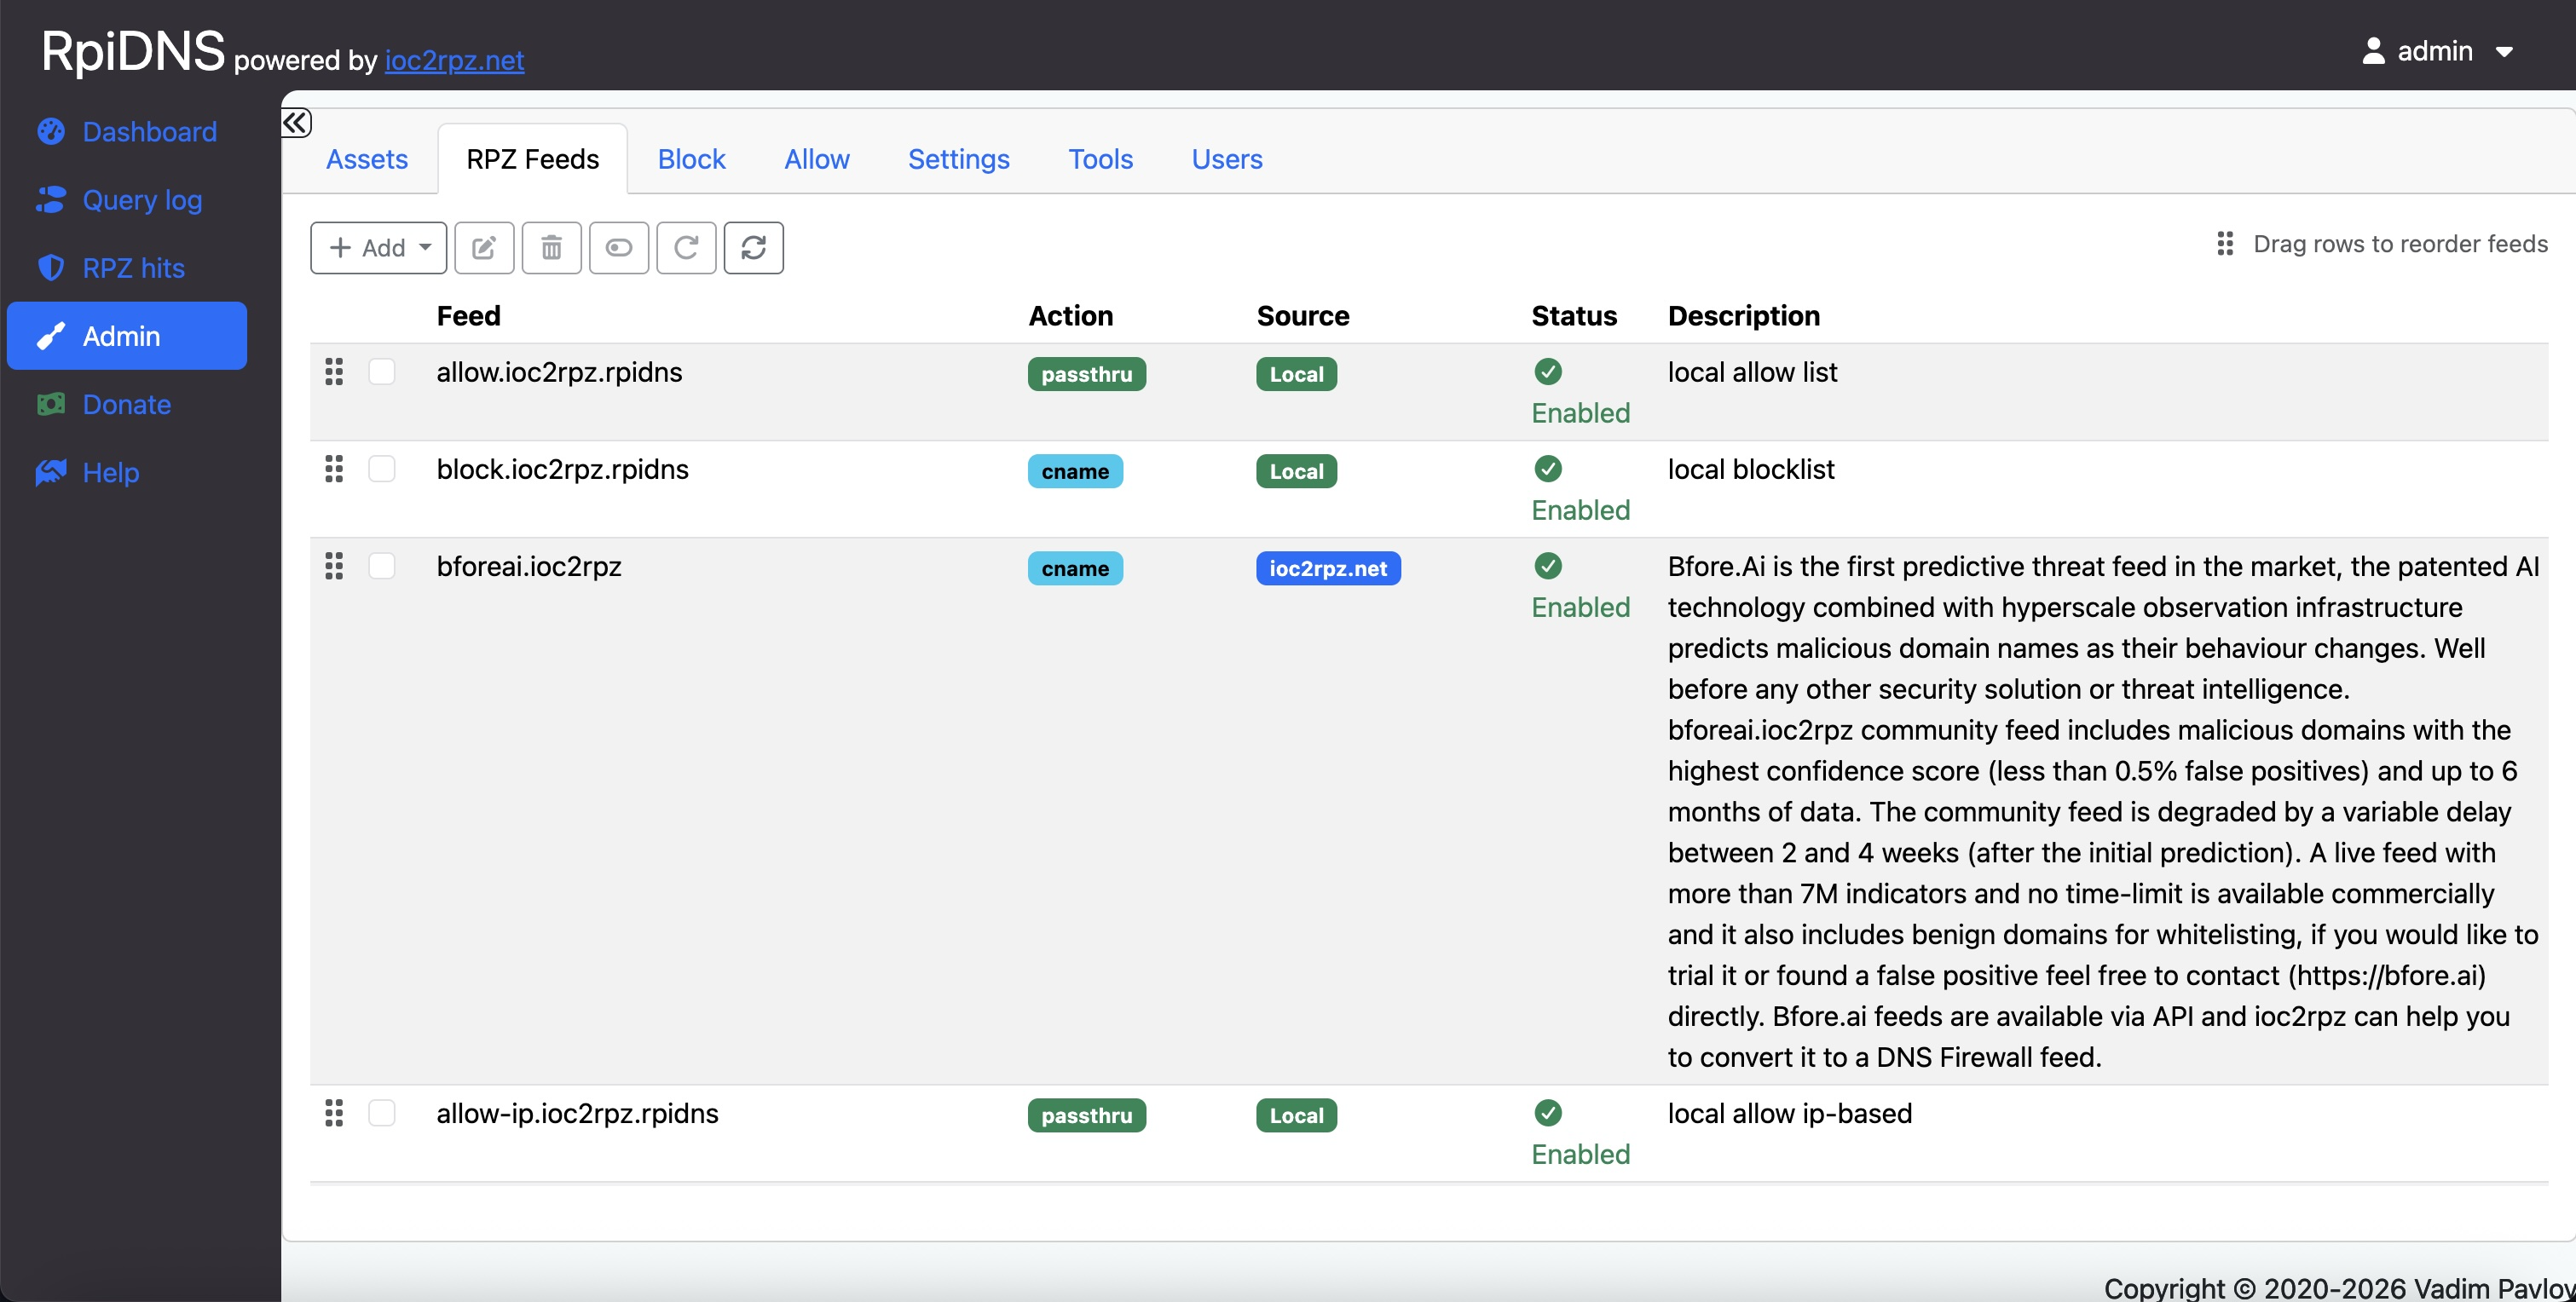Image resolution: width=2576 pixels, height=1302 pixels.
Task: Tick the allow-ip.ioc2rpz.rpidns checkbox
Action: click(x=382, y=1113)
